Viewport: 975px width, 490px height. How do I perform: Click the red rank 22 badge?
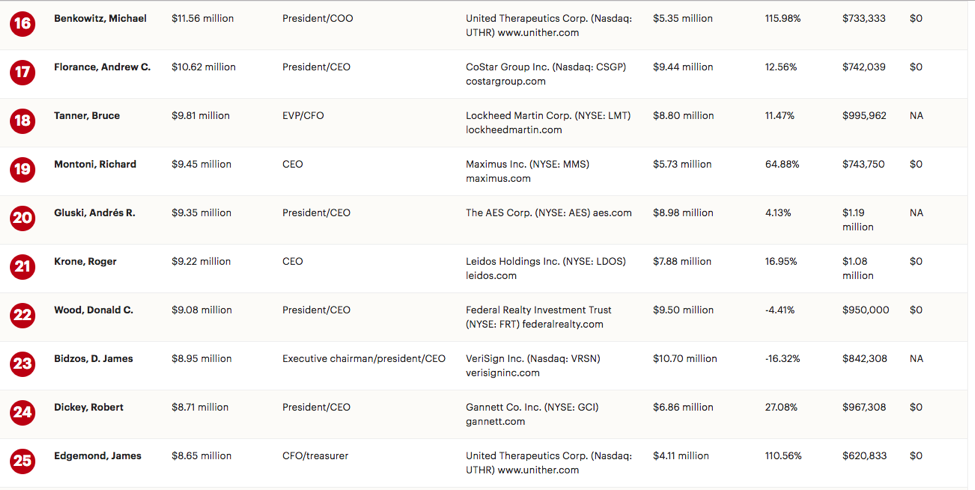pyautogui.click(x=22, y=315)
